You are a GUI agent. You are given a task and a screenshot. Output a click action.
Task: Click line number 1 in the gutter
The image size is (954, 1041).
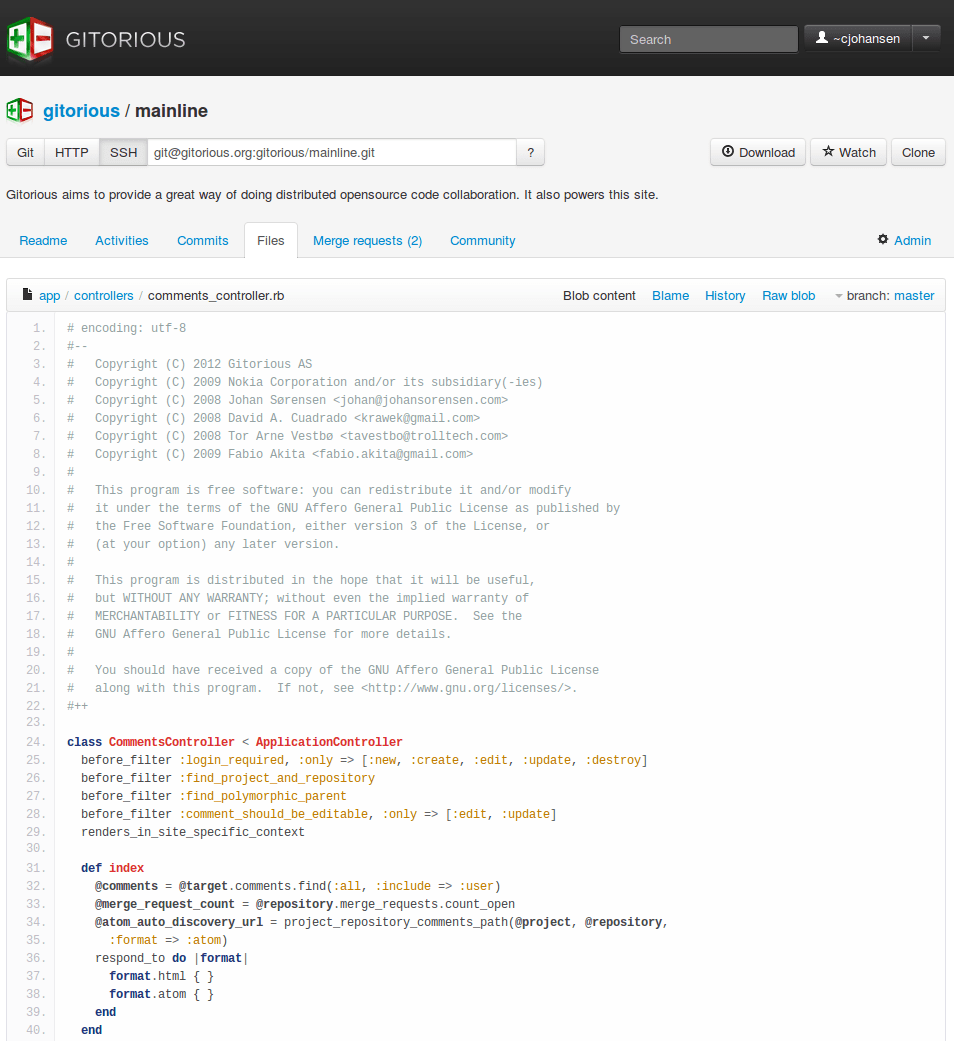point(39,328)
